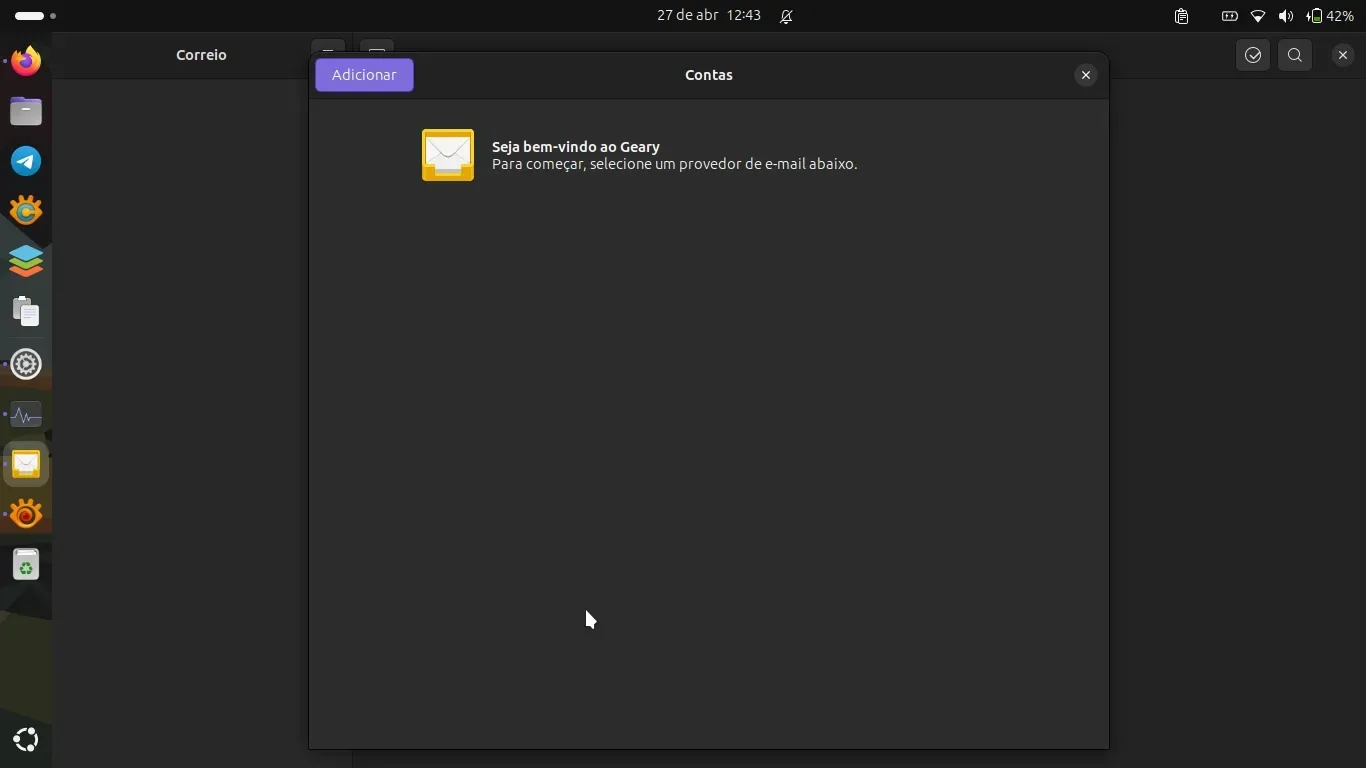Viewport: 1366px width, 768px height.
Task: Close the Contas dialog
Action: point(1085,75)
